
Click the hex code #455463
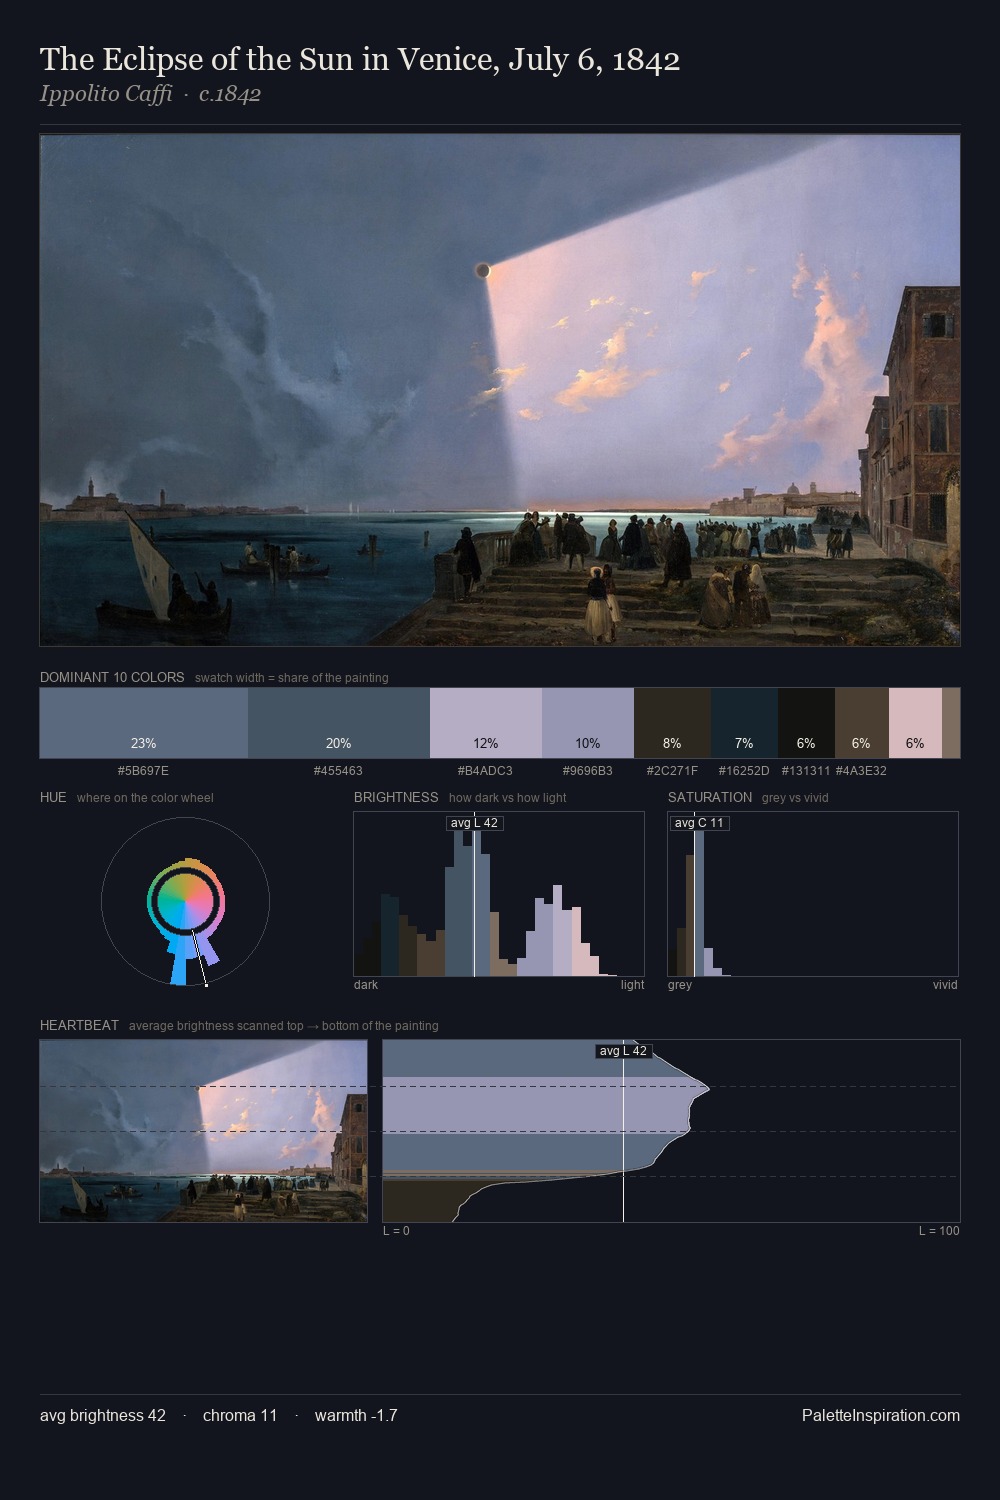point(338,771)
